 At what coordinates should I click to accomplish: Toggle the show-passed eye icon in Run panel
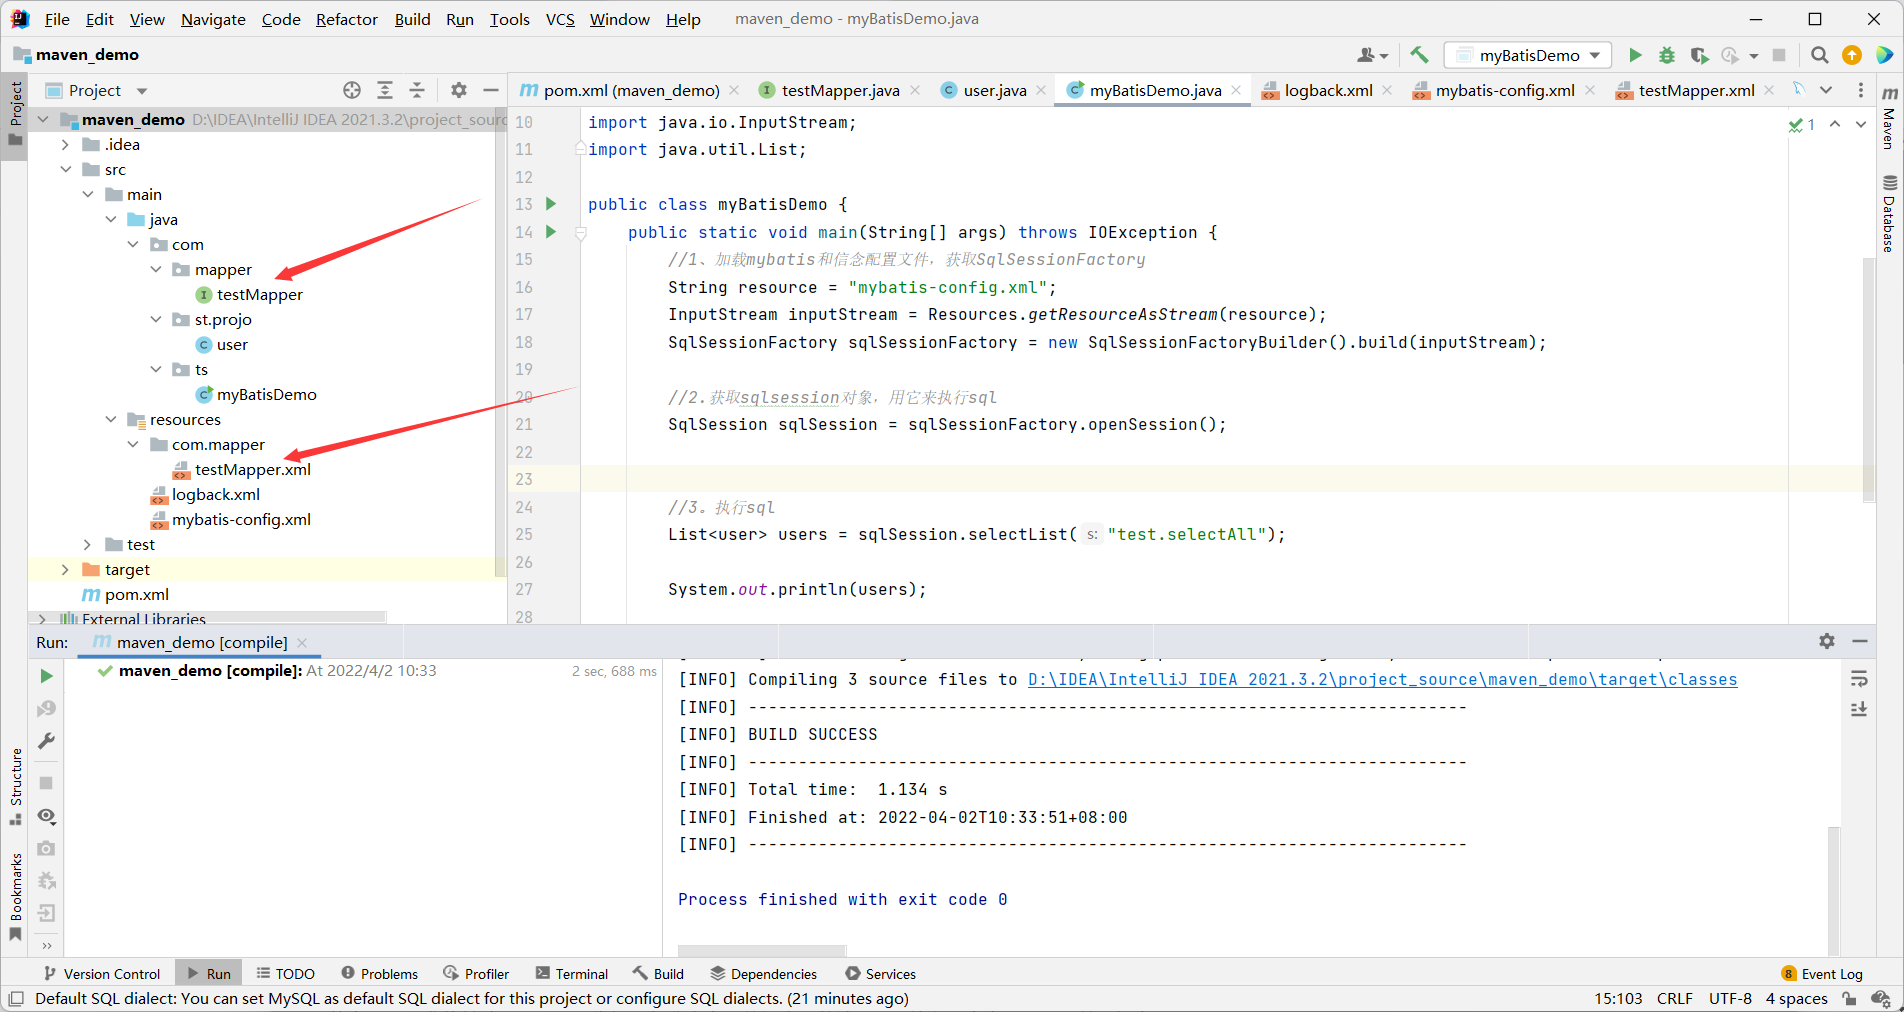(46, 816)
